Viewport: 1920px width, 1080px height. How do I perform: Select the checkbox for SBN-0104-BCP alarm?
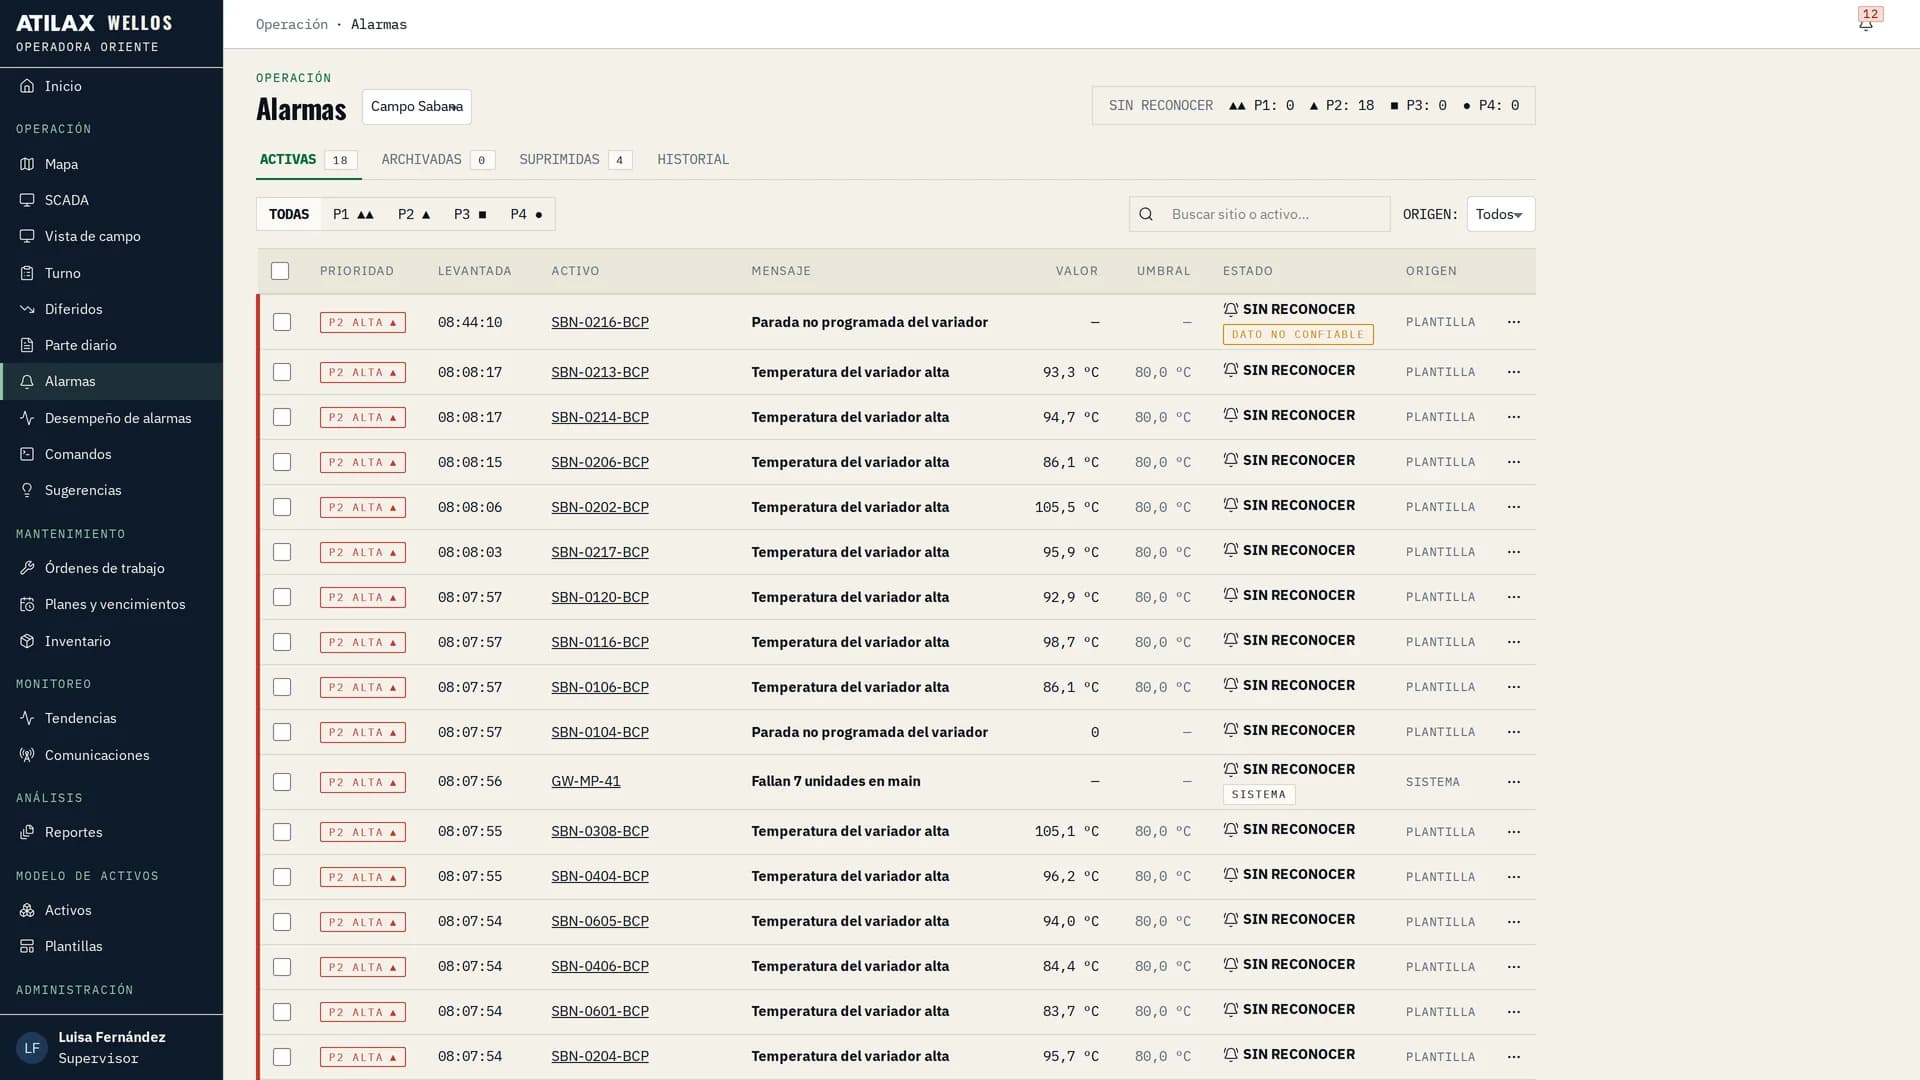[282, 732]
